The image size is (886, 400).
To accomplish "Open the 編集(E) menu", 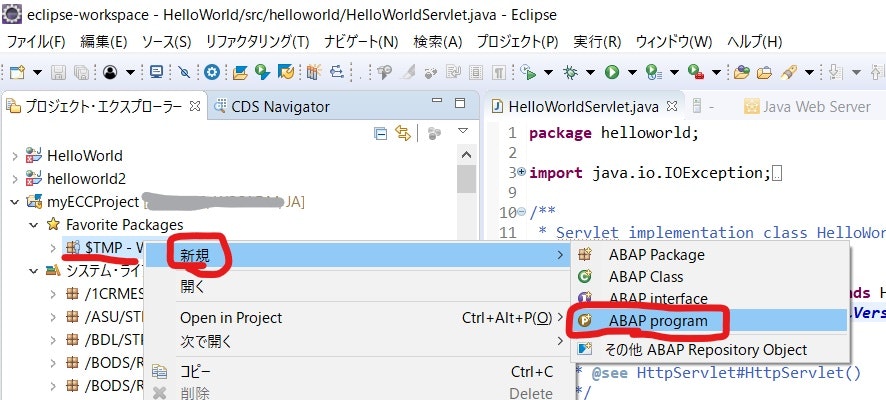I will 103,42.
